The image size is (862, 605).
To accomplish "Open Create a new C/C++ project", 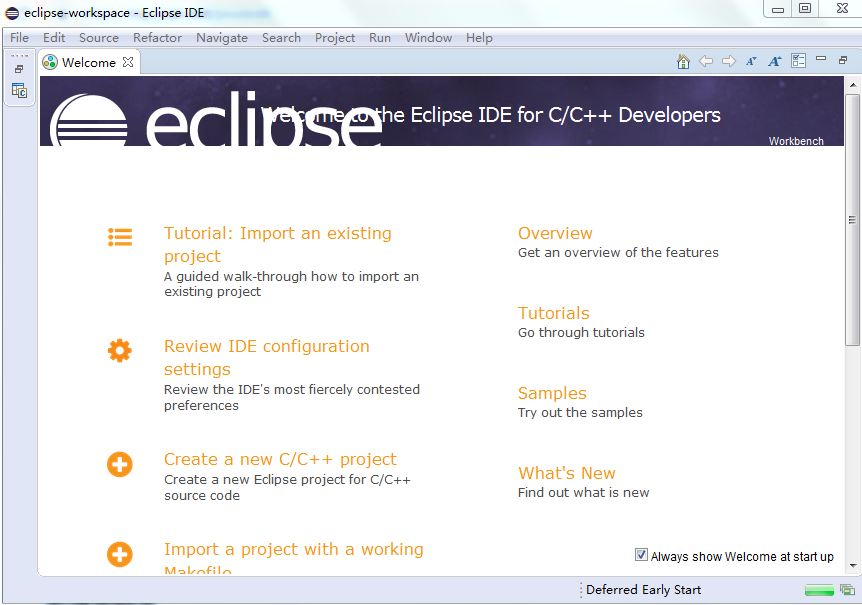I will click(x=280, y=459).
